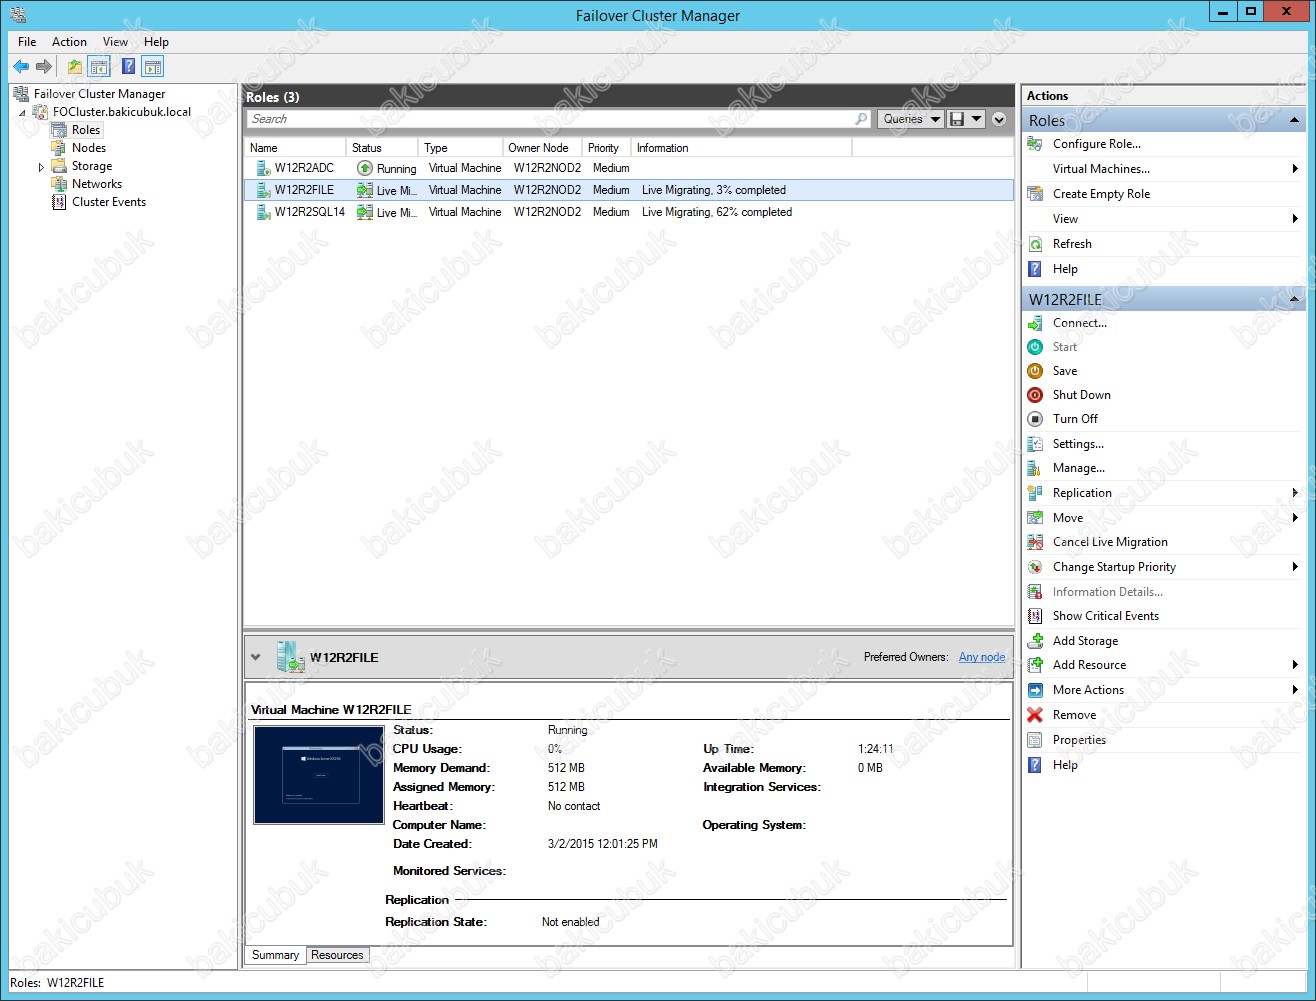1316x1001 pixels.
Task: Click the Add Storage icon
Action: [1035, 641]
